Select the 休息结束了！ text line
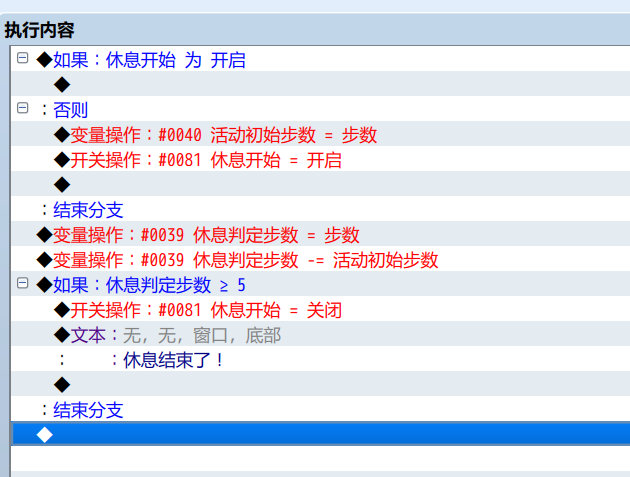Viewport: 630px width, 477px height. [x=320, y=359]
